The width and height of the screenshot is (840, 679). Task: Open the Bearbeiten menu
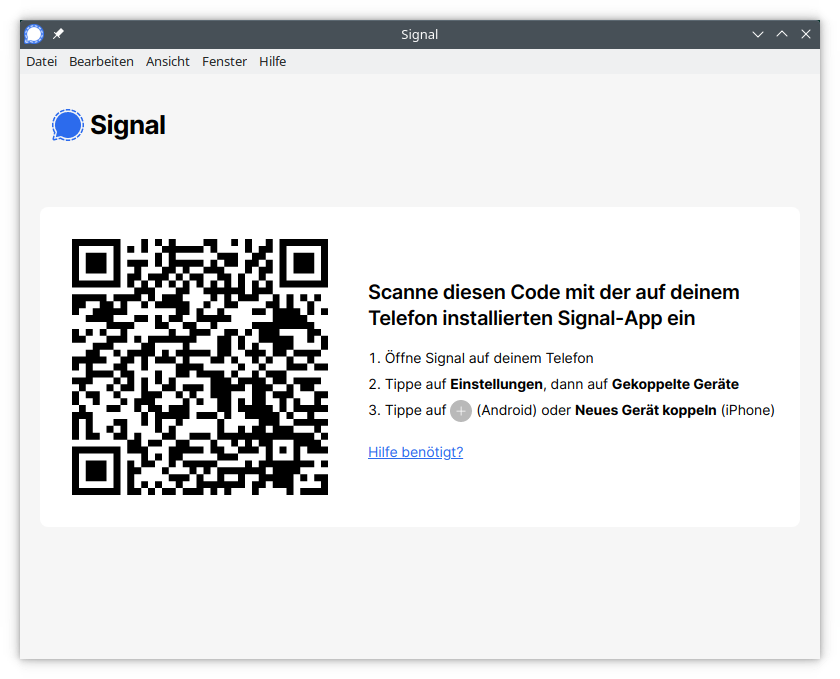coord(101,61)
